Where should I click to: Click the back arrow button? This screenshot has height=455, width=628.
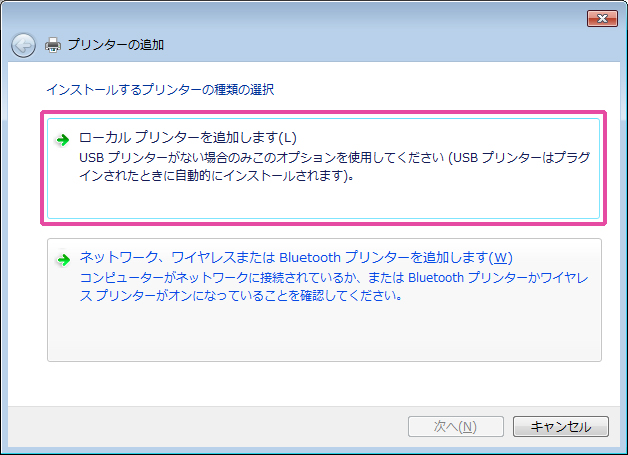click(x=23, y=44)
